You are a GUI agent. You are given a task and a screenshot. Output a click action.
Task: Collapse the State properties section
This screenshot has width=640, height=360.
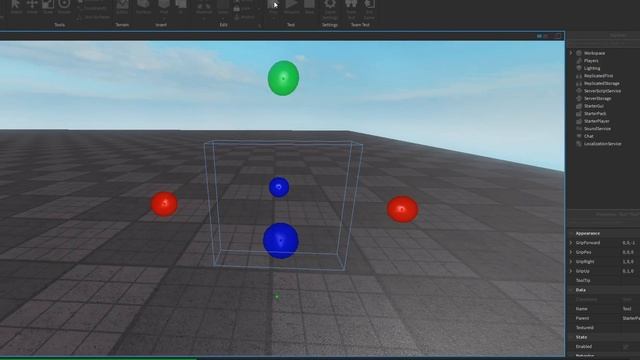pos(571,337)
